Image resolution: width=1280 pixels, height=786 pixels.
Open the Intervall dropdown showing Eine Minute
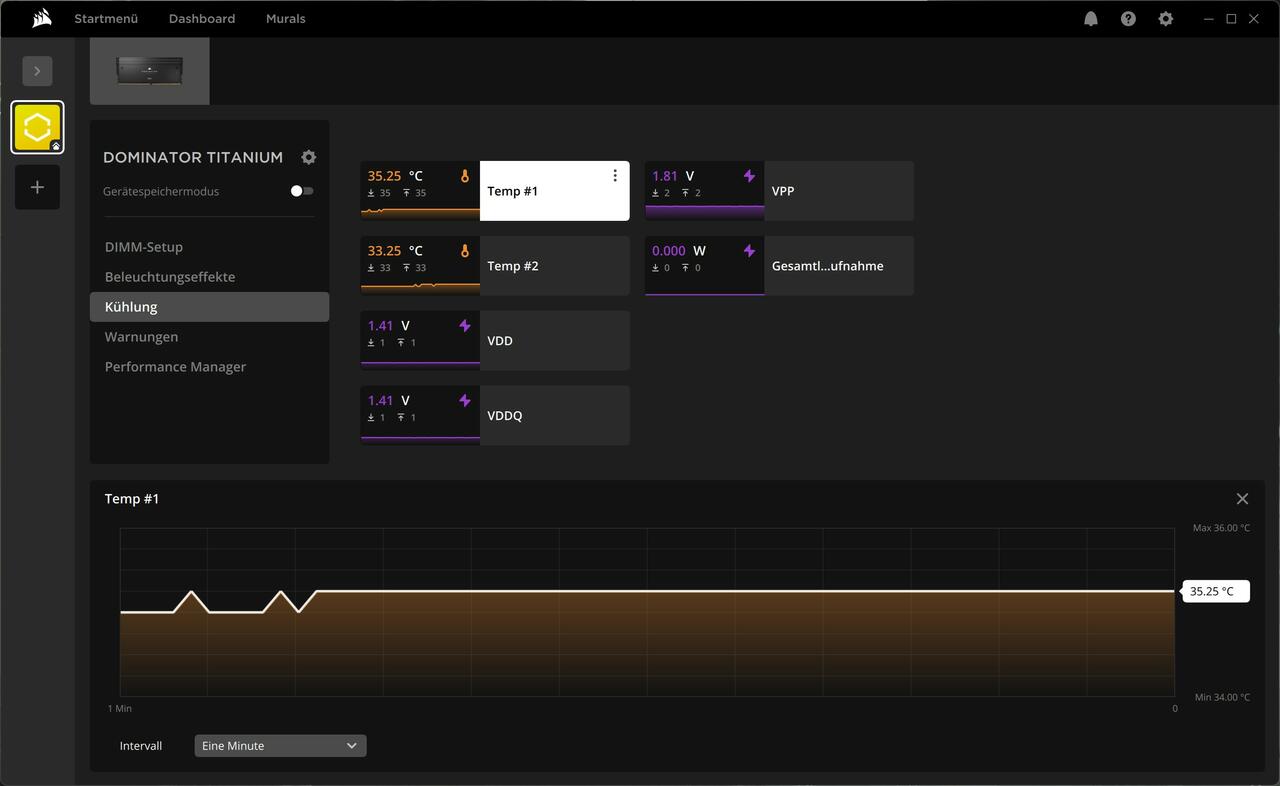click(x=280, y=746)
